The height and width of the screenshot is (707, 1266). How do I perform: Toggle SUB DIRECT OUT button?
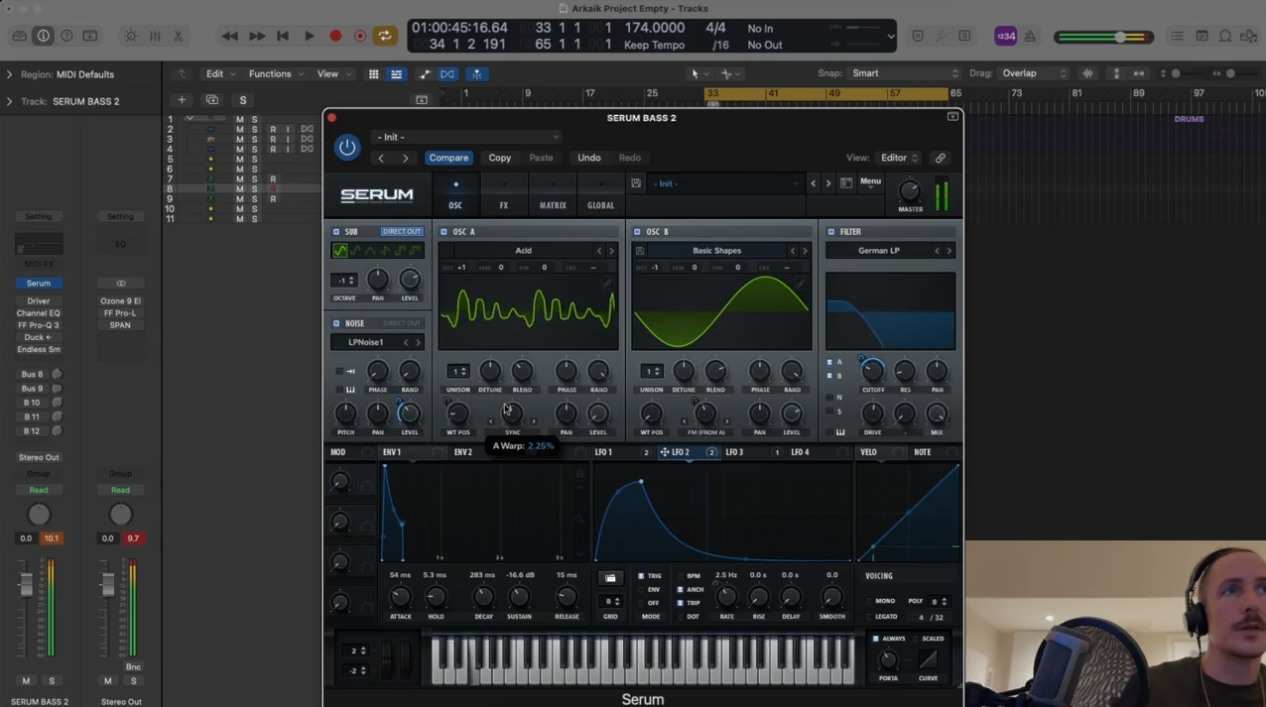401,232
